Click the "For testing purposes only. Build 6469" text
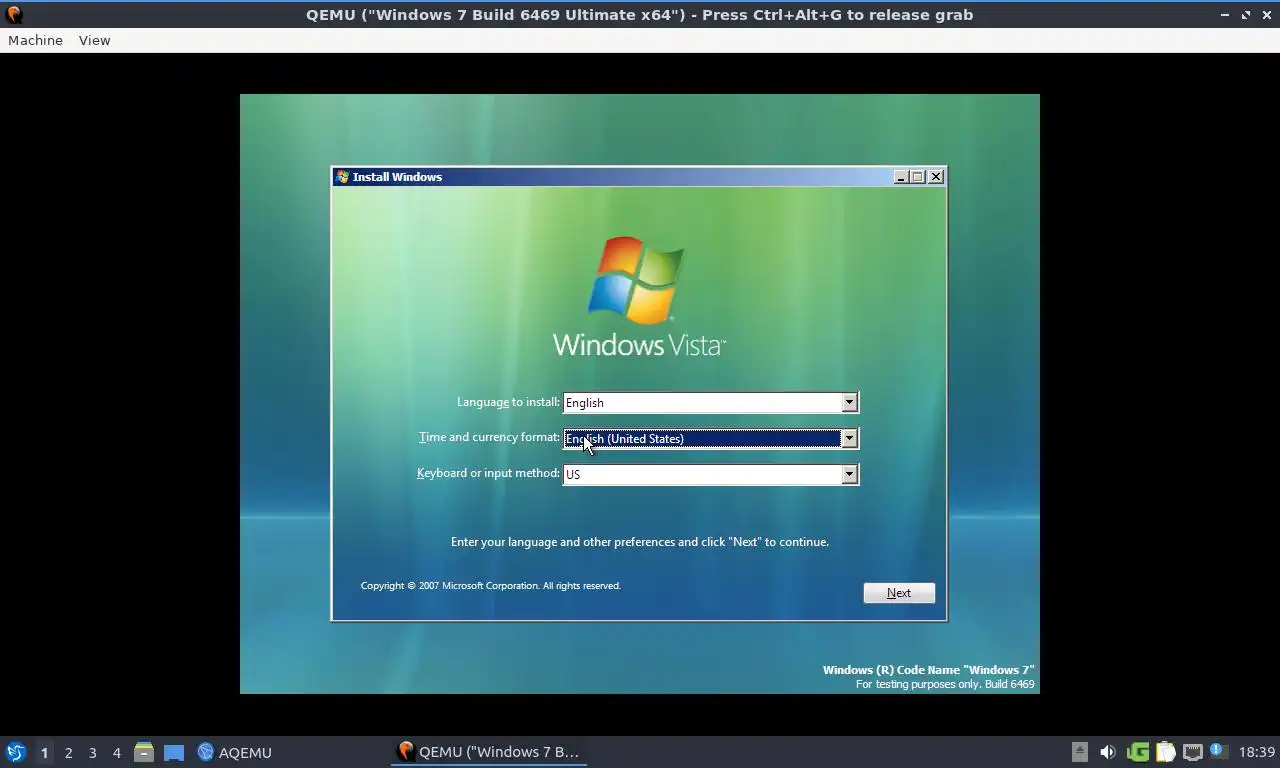The width and height of the screenshot is (1280, 768). pos(945,685)
